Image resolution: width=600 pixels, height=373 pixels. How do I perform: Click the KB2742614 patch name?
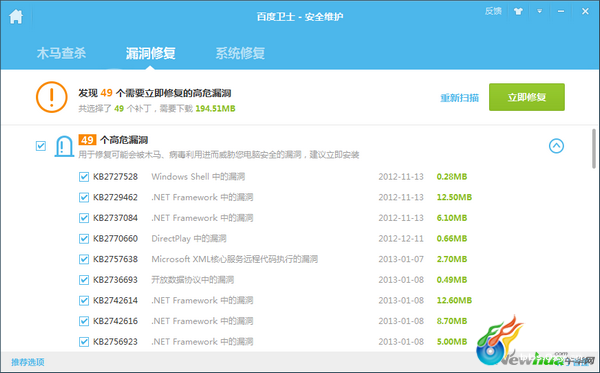click(x=116, y=301)
